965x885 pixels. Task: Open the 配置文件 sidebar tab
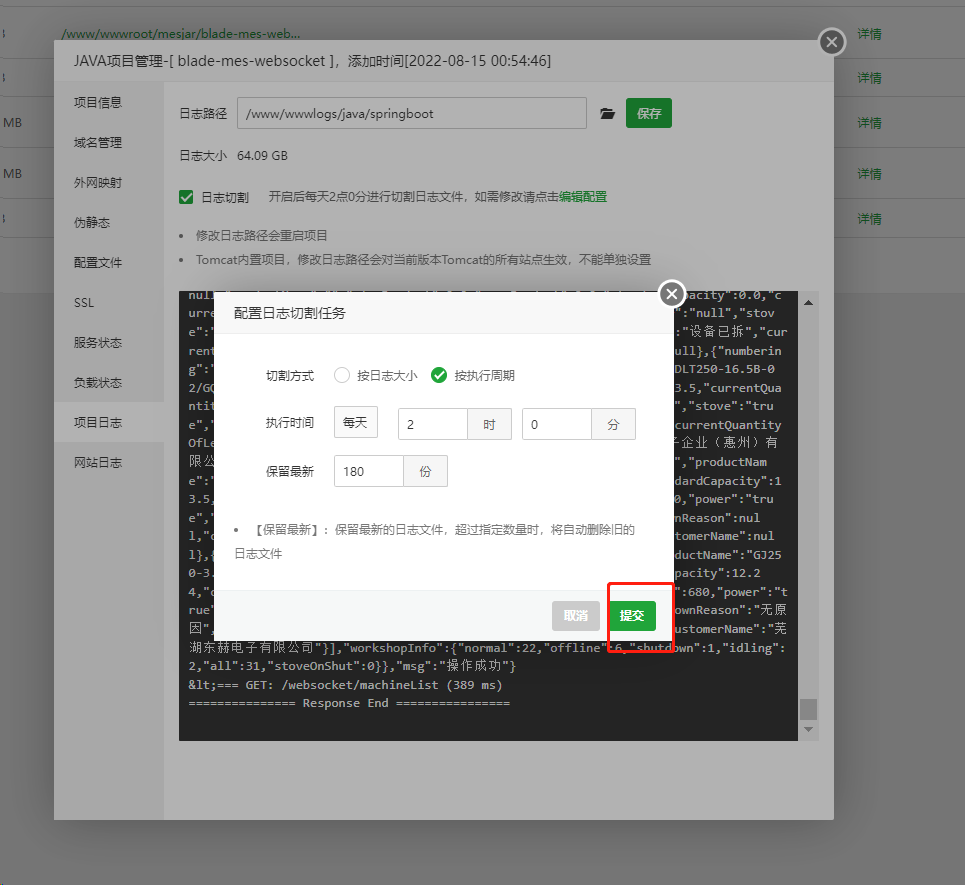tap(110, 262)
